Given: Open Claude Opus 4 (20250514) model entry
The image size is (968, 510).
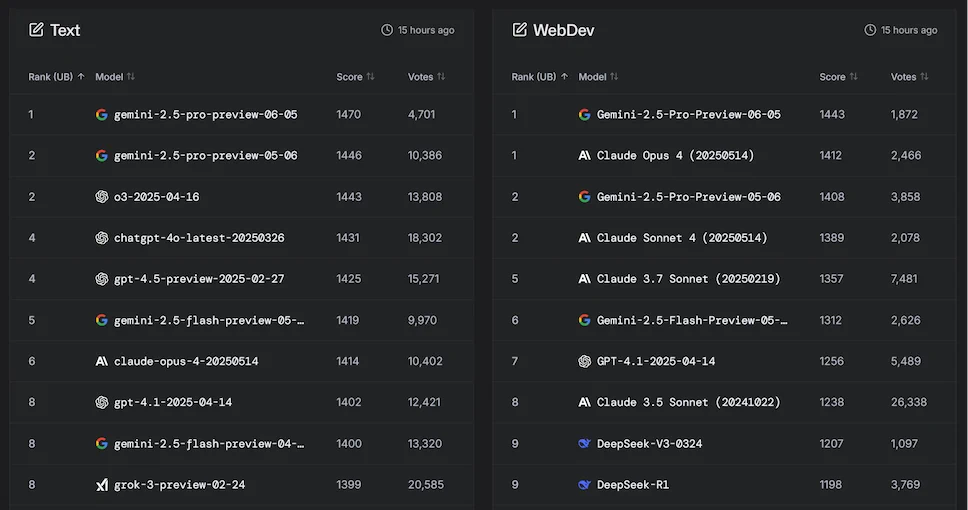Looking at the screenshot, I should (x=675, y=156).
